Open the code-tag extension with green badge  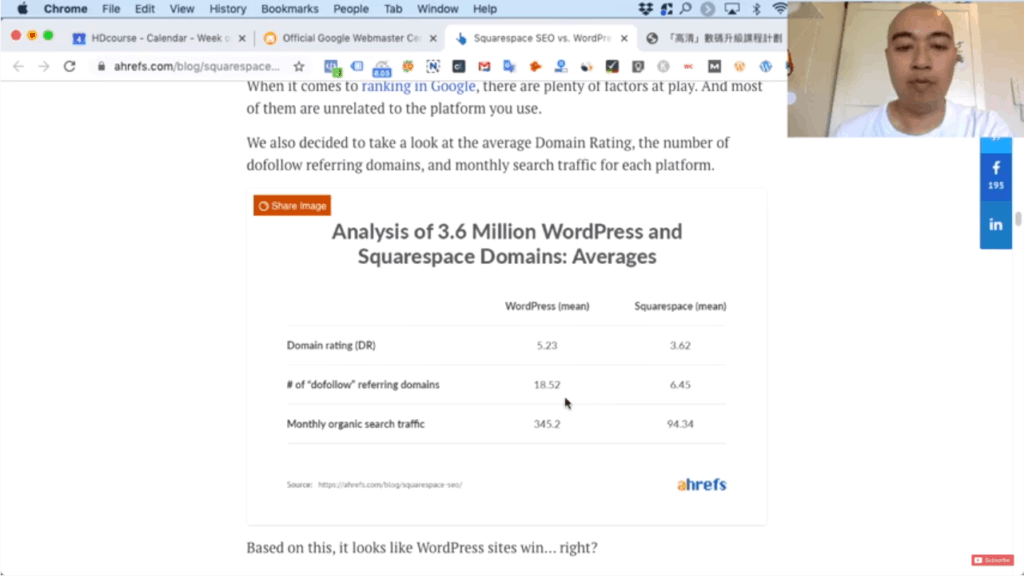(332, 67)
